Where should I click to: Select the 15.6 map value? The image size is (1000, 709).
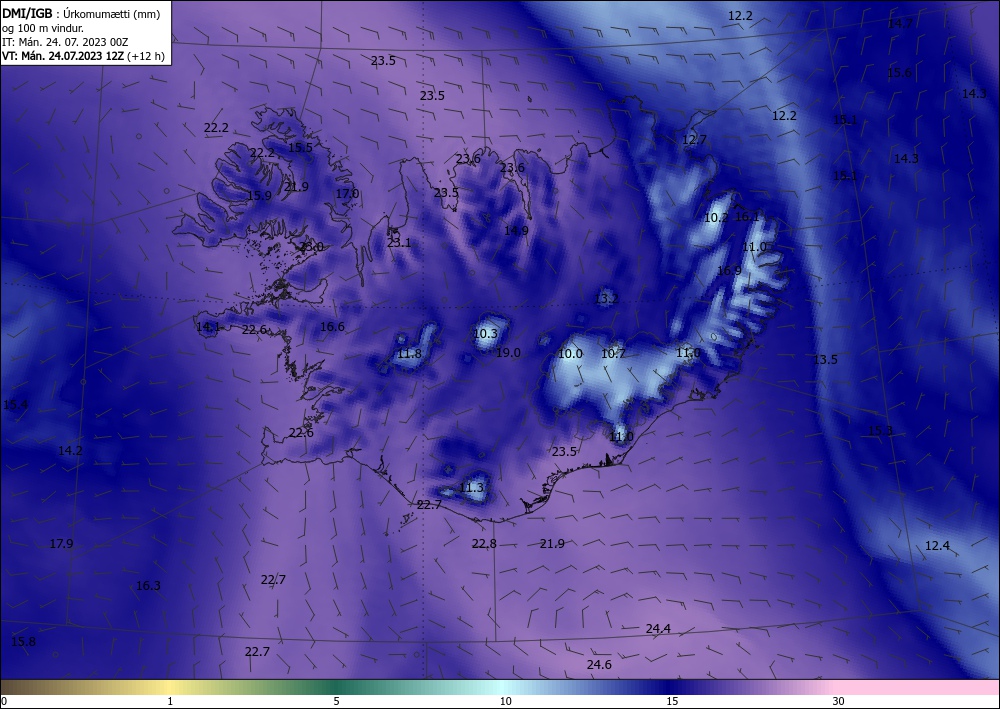(899, 73)
